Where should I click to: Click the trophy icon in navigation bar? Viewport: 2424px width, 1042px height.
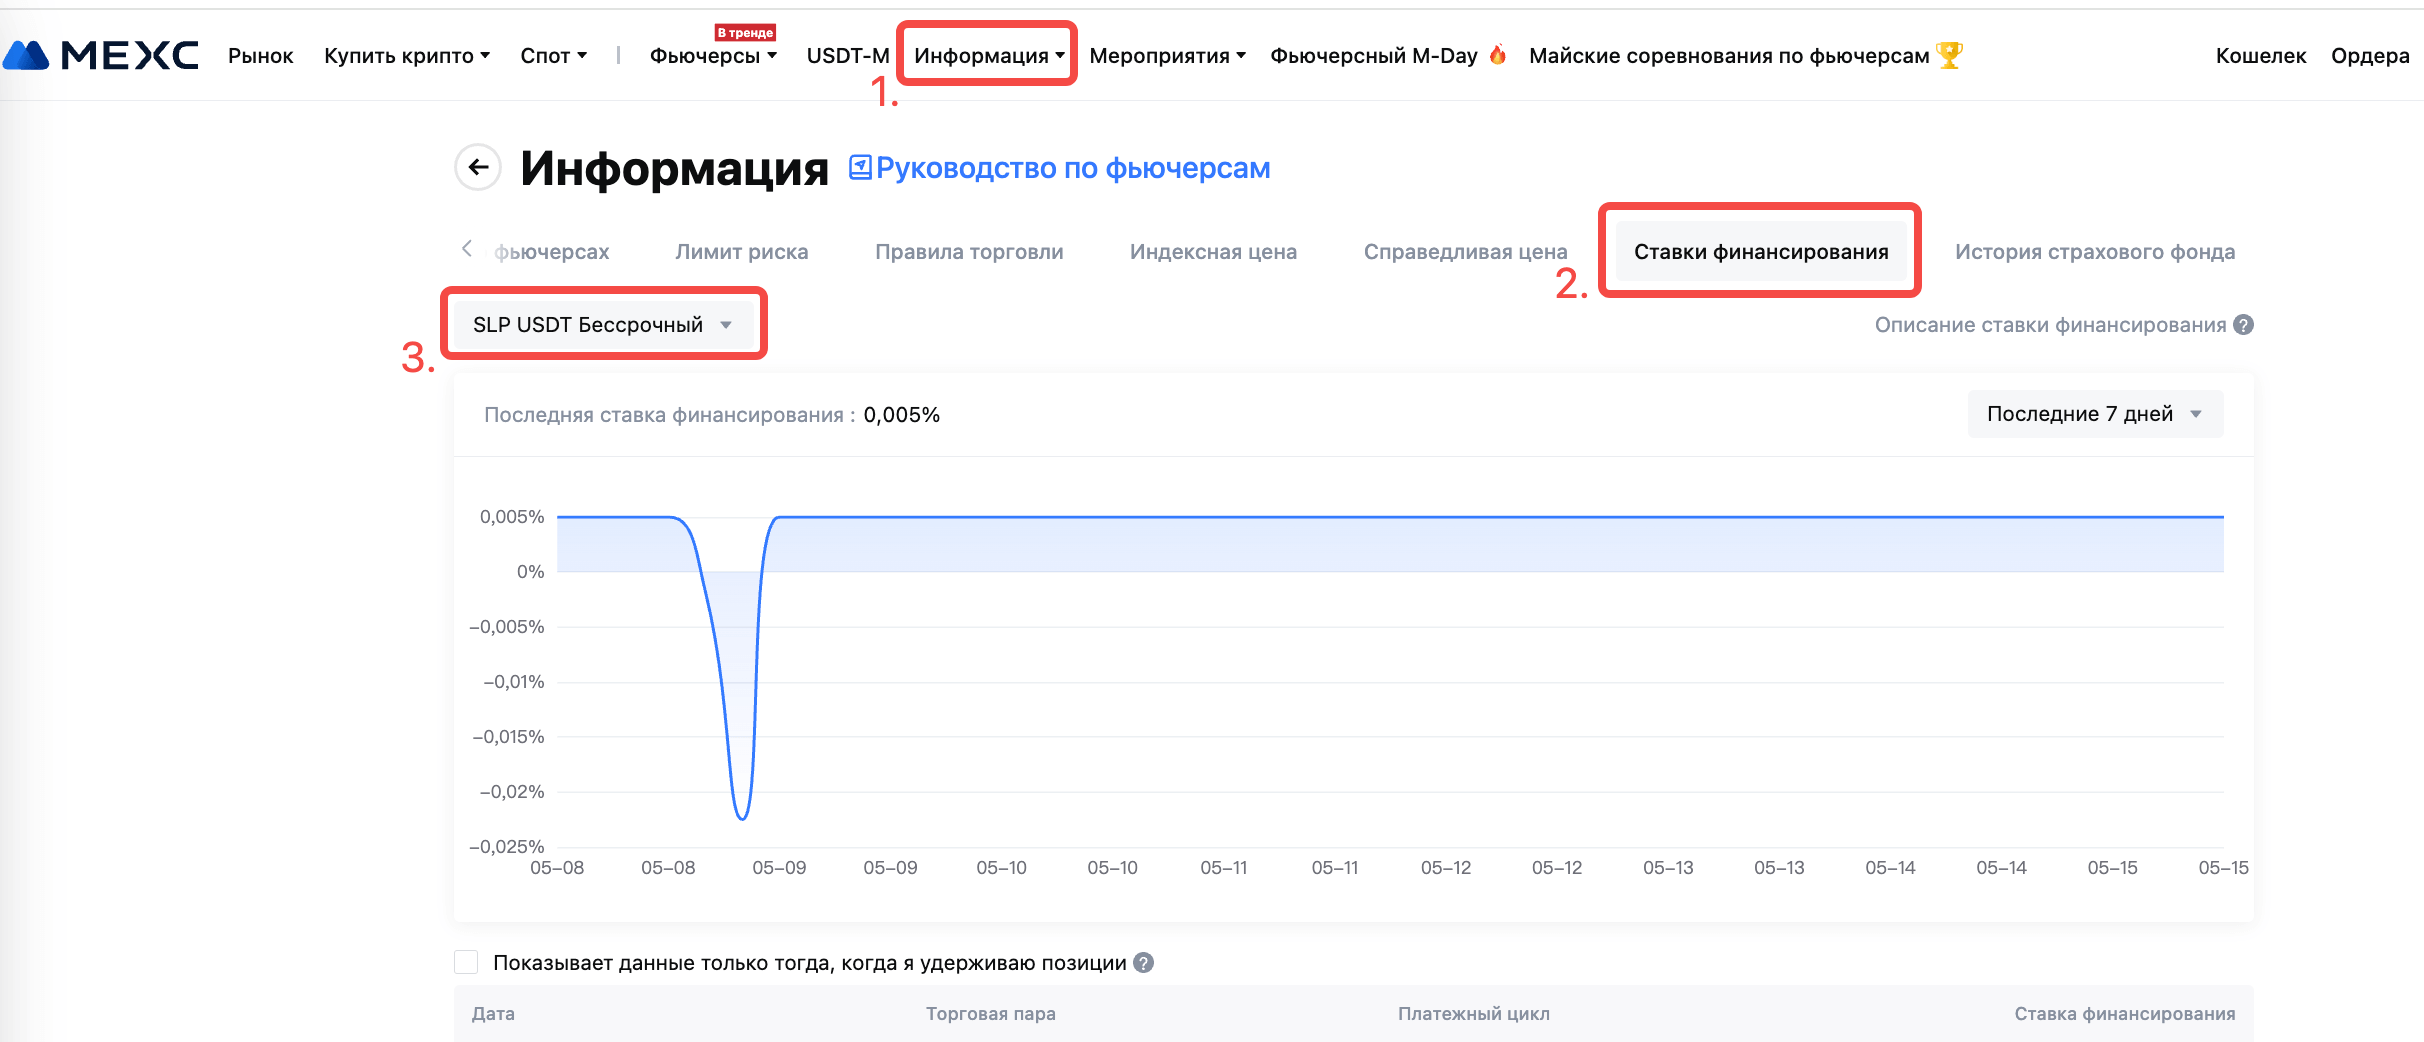tap(1949, 55)
